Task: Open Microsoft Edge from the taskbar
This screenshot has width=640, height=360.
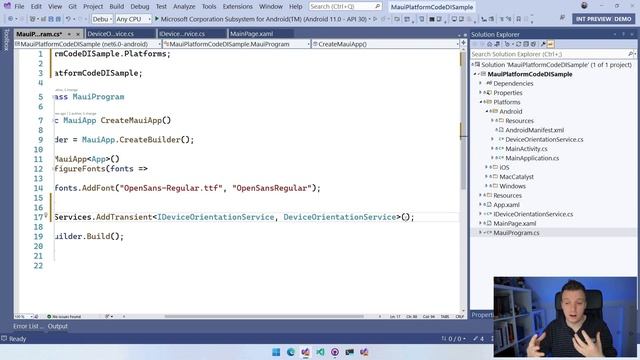Action: click(x=291, y=352)
